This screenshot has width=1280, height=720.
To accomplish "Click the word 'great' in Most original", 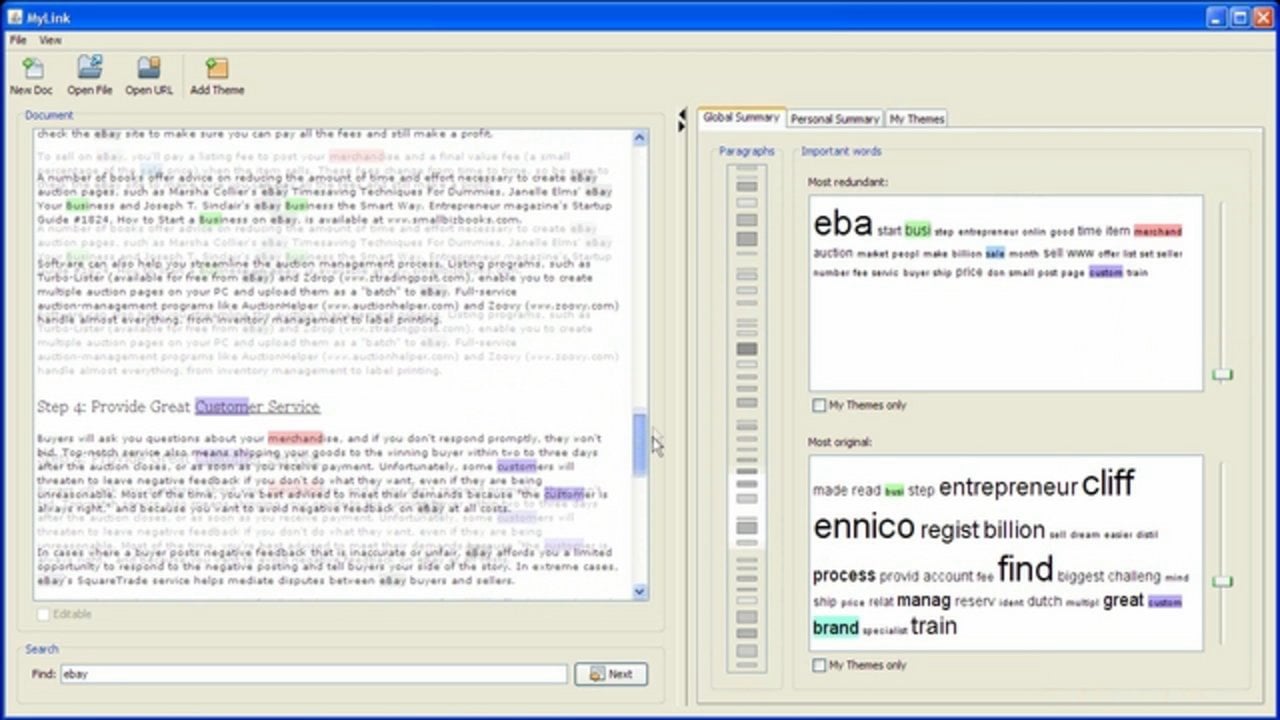I will 1123,601.
